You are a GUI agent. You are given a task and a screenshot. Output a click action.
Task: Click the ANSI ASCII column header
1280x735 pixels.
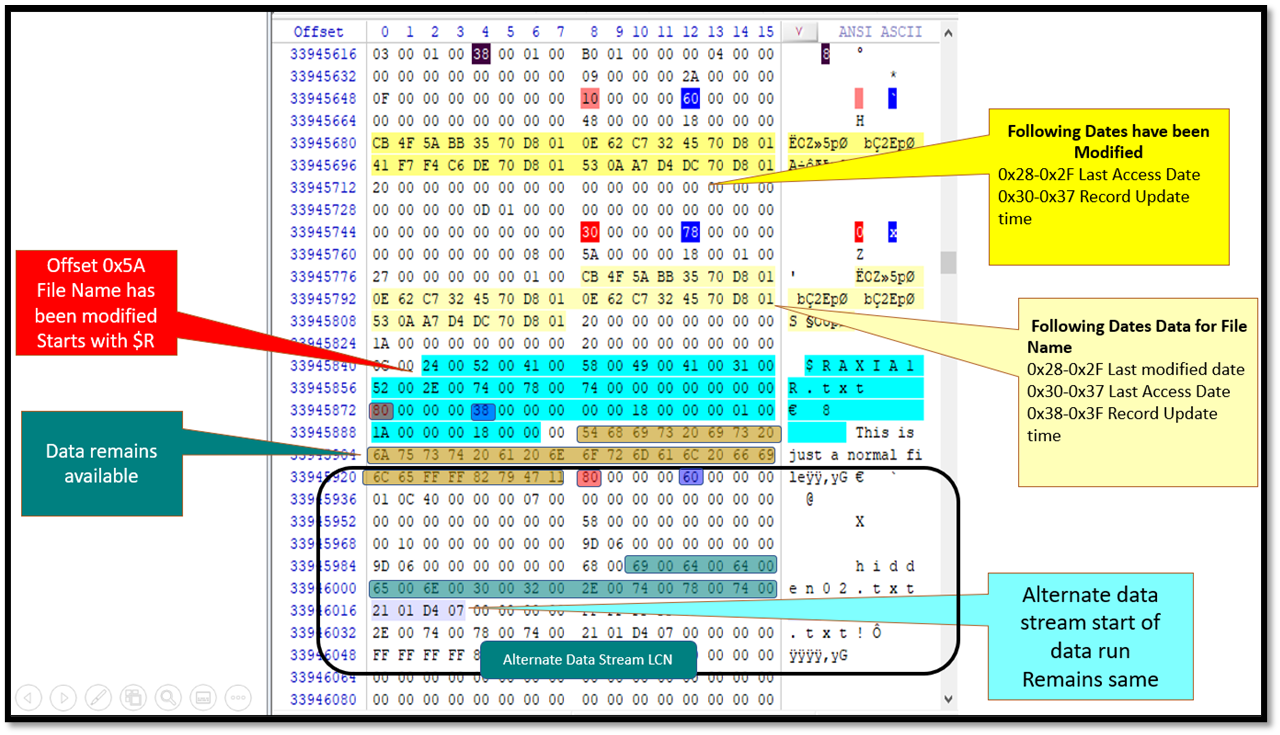pyautogui.click(x=880, y=32)
